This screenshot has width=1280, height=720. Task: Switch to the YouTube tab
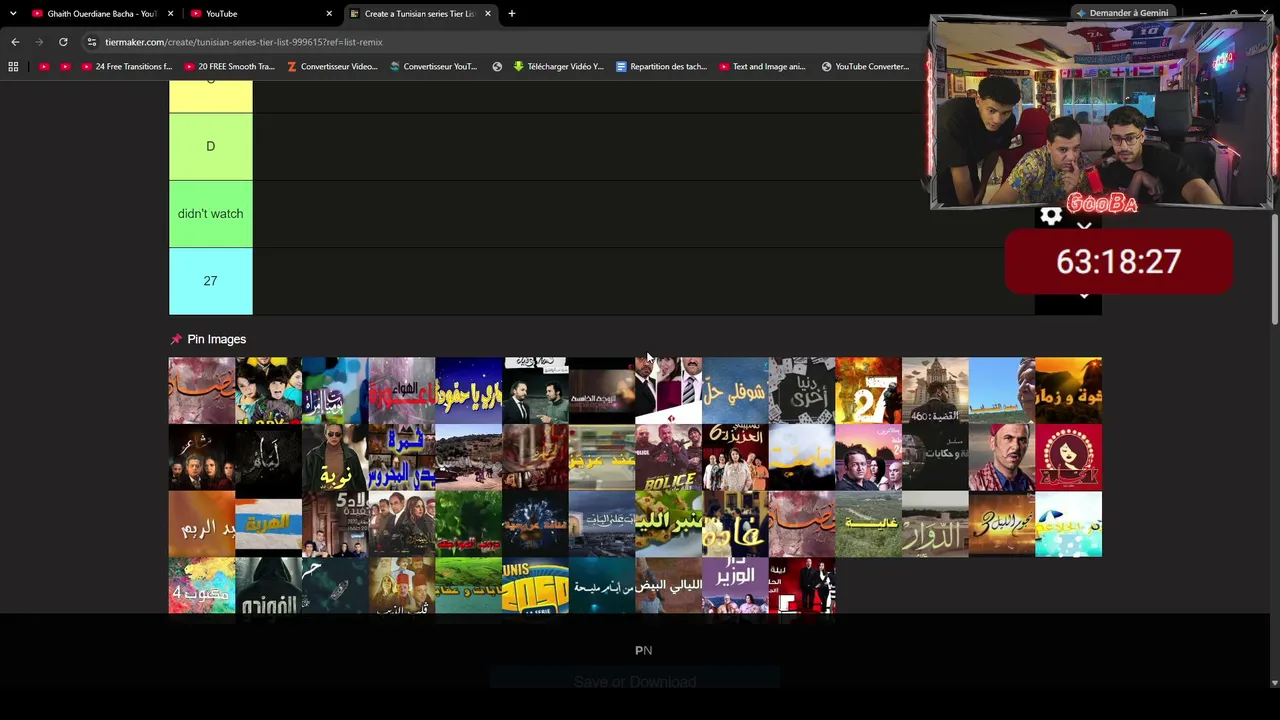pyautogui.click(x=260, y=14)
